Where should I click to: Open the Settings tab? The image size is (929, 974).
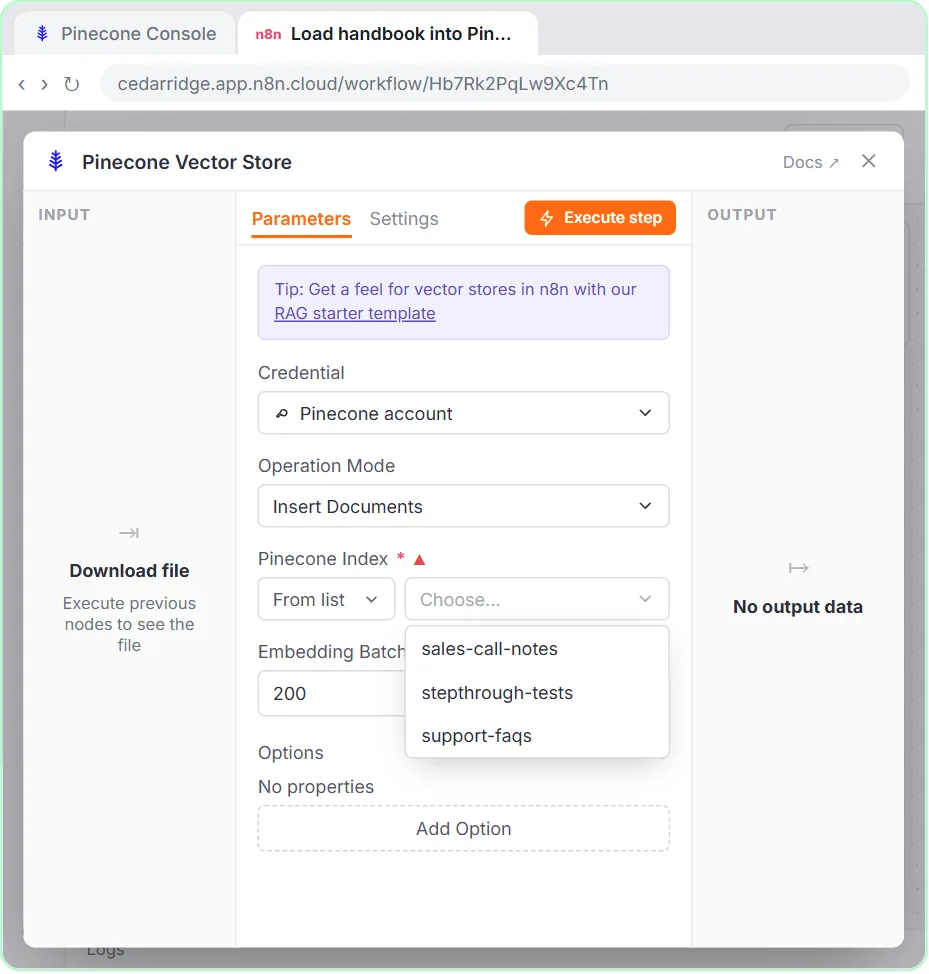tap(404, 219)
